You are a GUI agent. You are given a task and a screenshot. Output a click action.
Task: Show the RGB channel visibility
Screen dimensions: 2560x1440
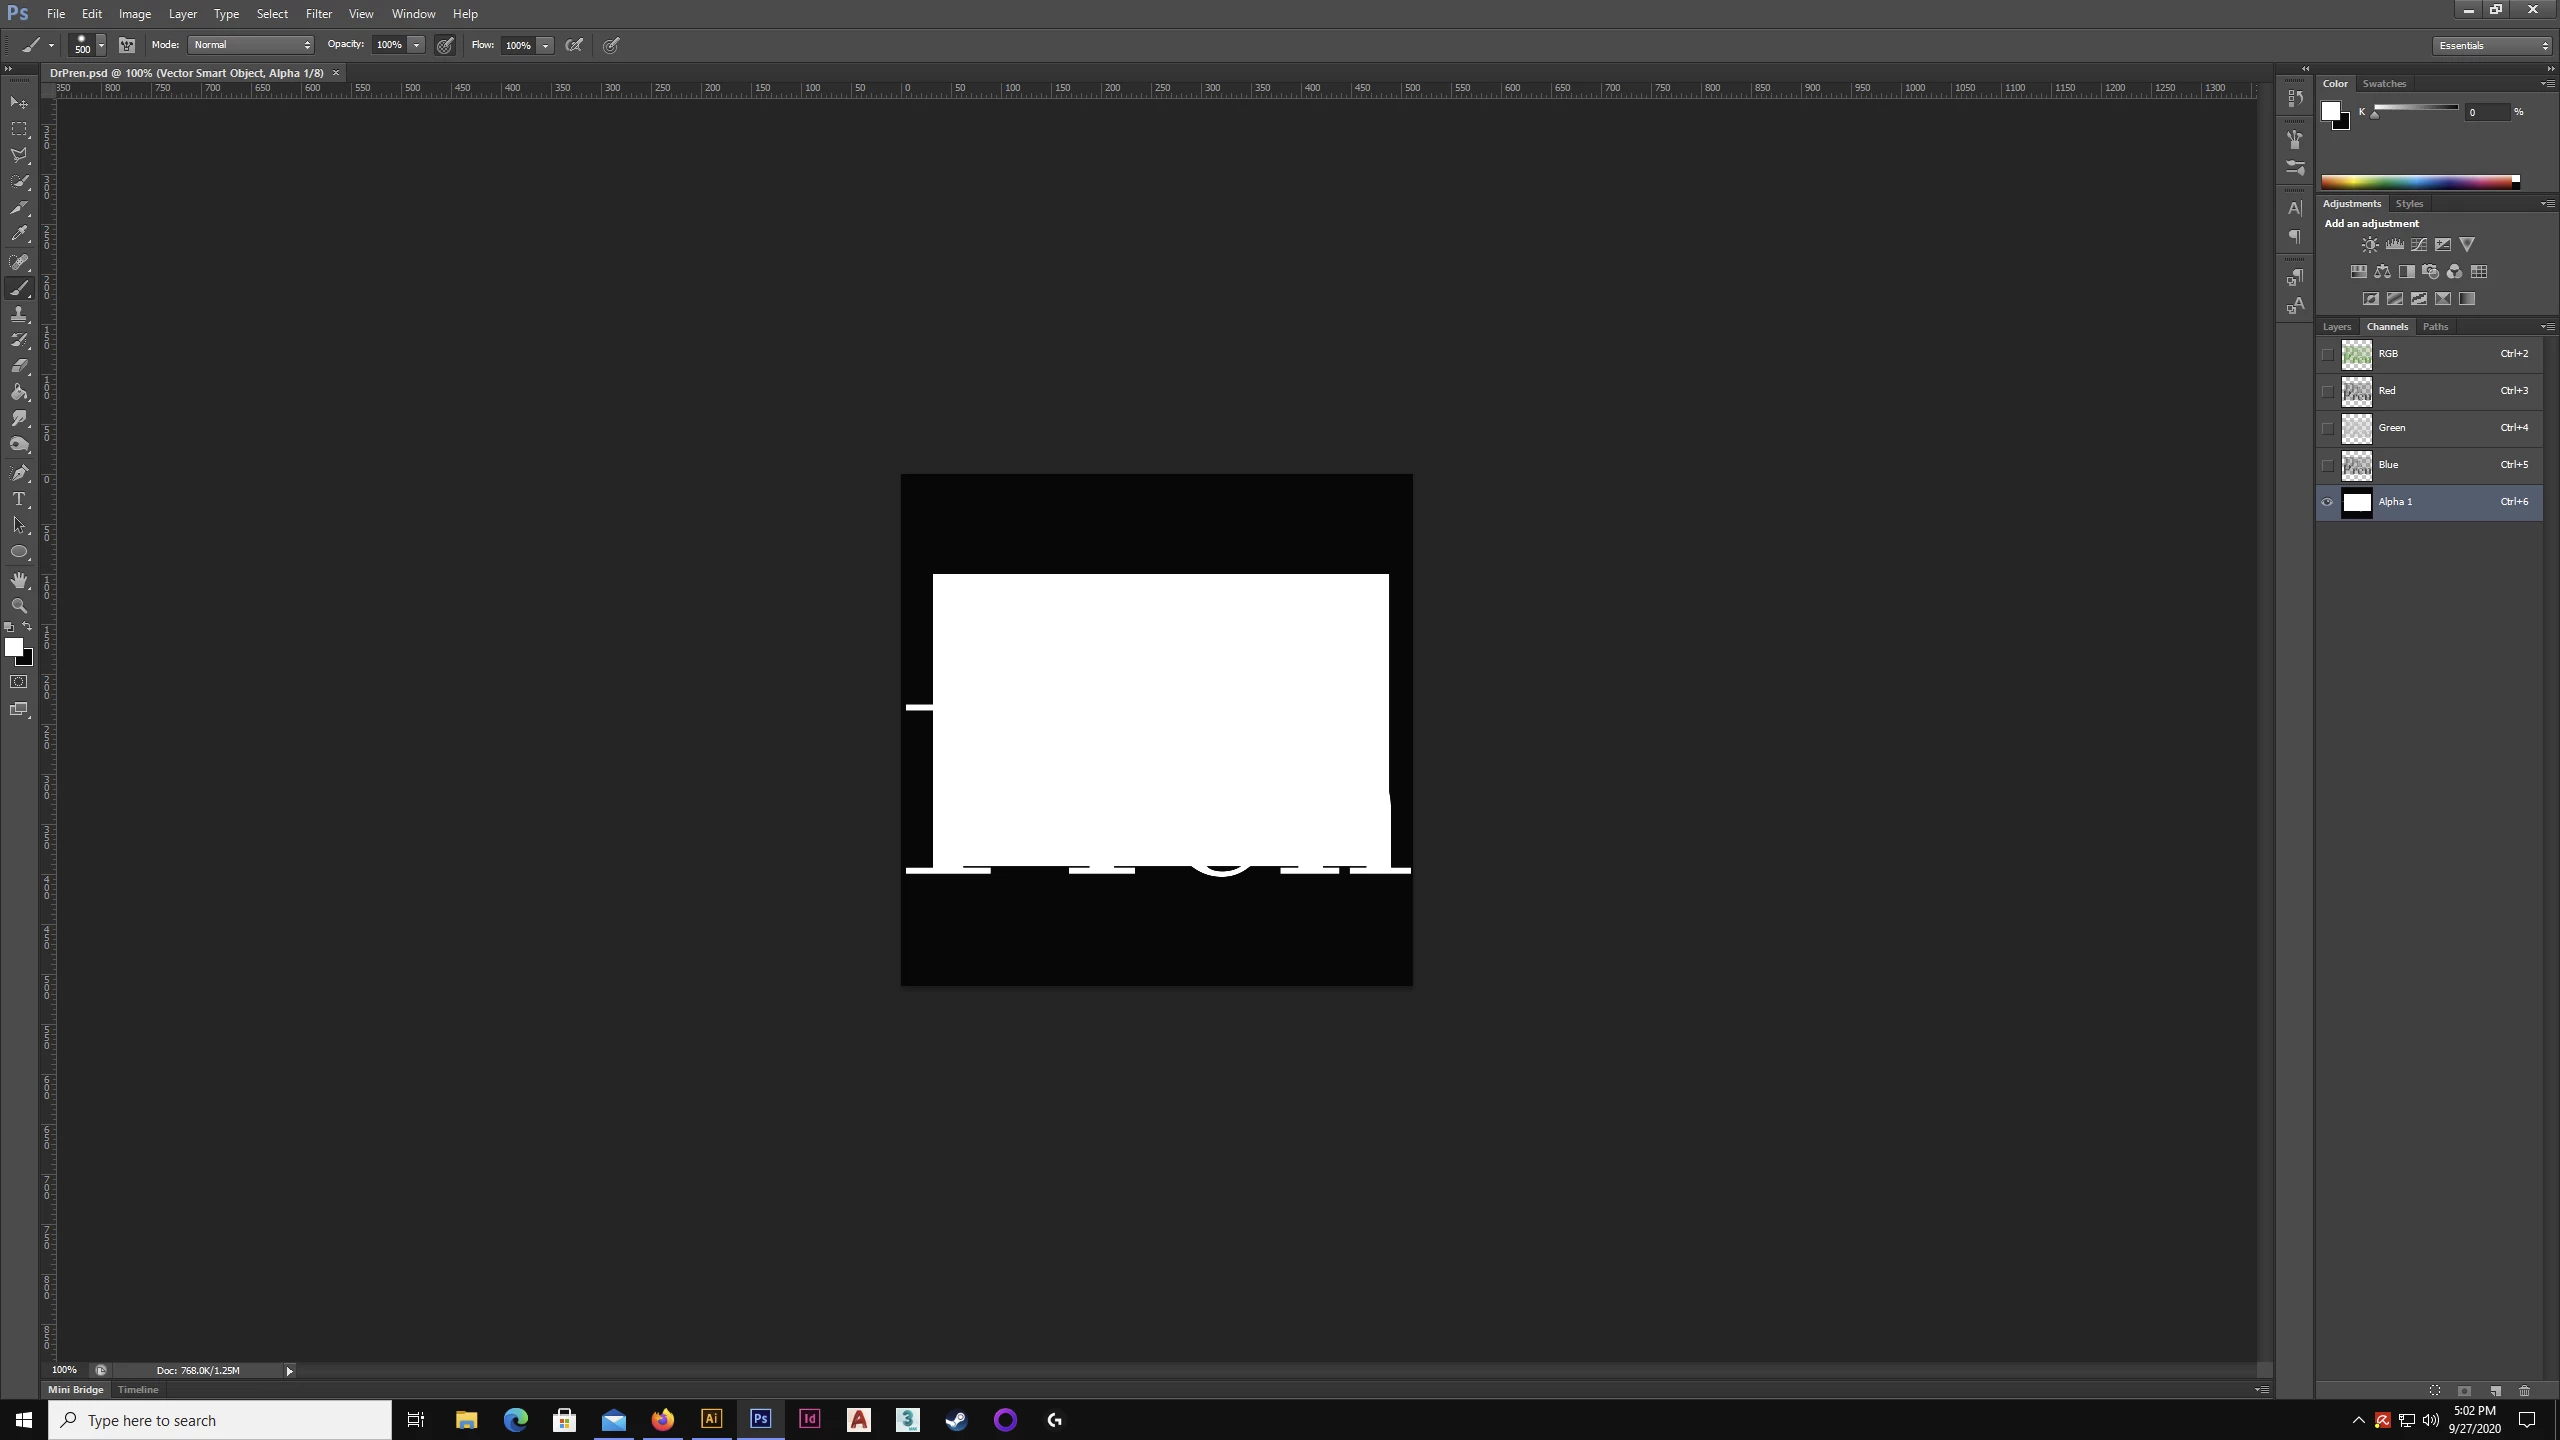(2327, 354)
